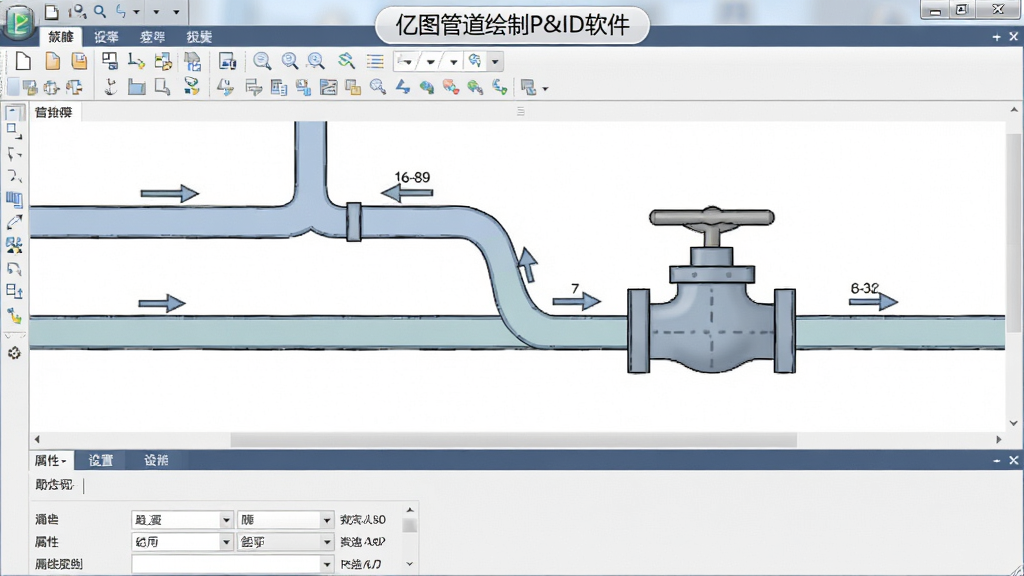Viewport: 1024px width, 576px height.
Task: Close the bottom properties panel
Action: click(1014, 461)
